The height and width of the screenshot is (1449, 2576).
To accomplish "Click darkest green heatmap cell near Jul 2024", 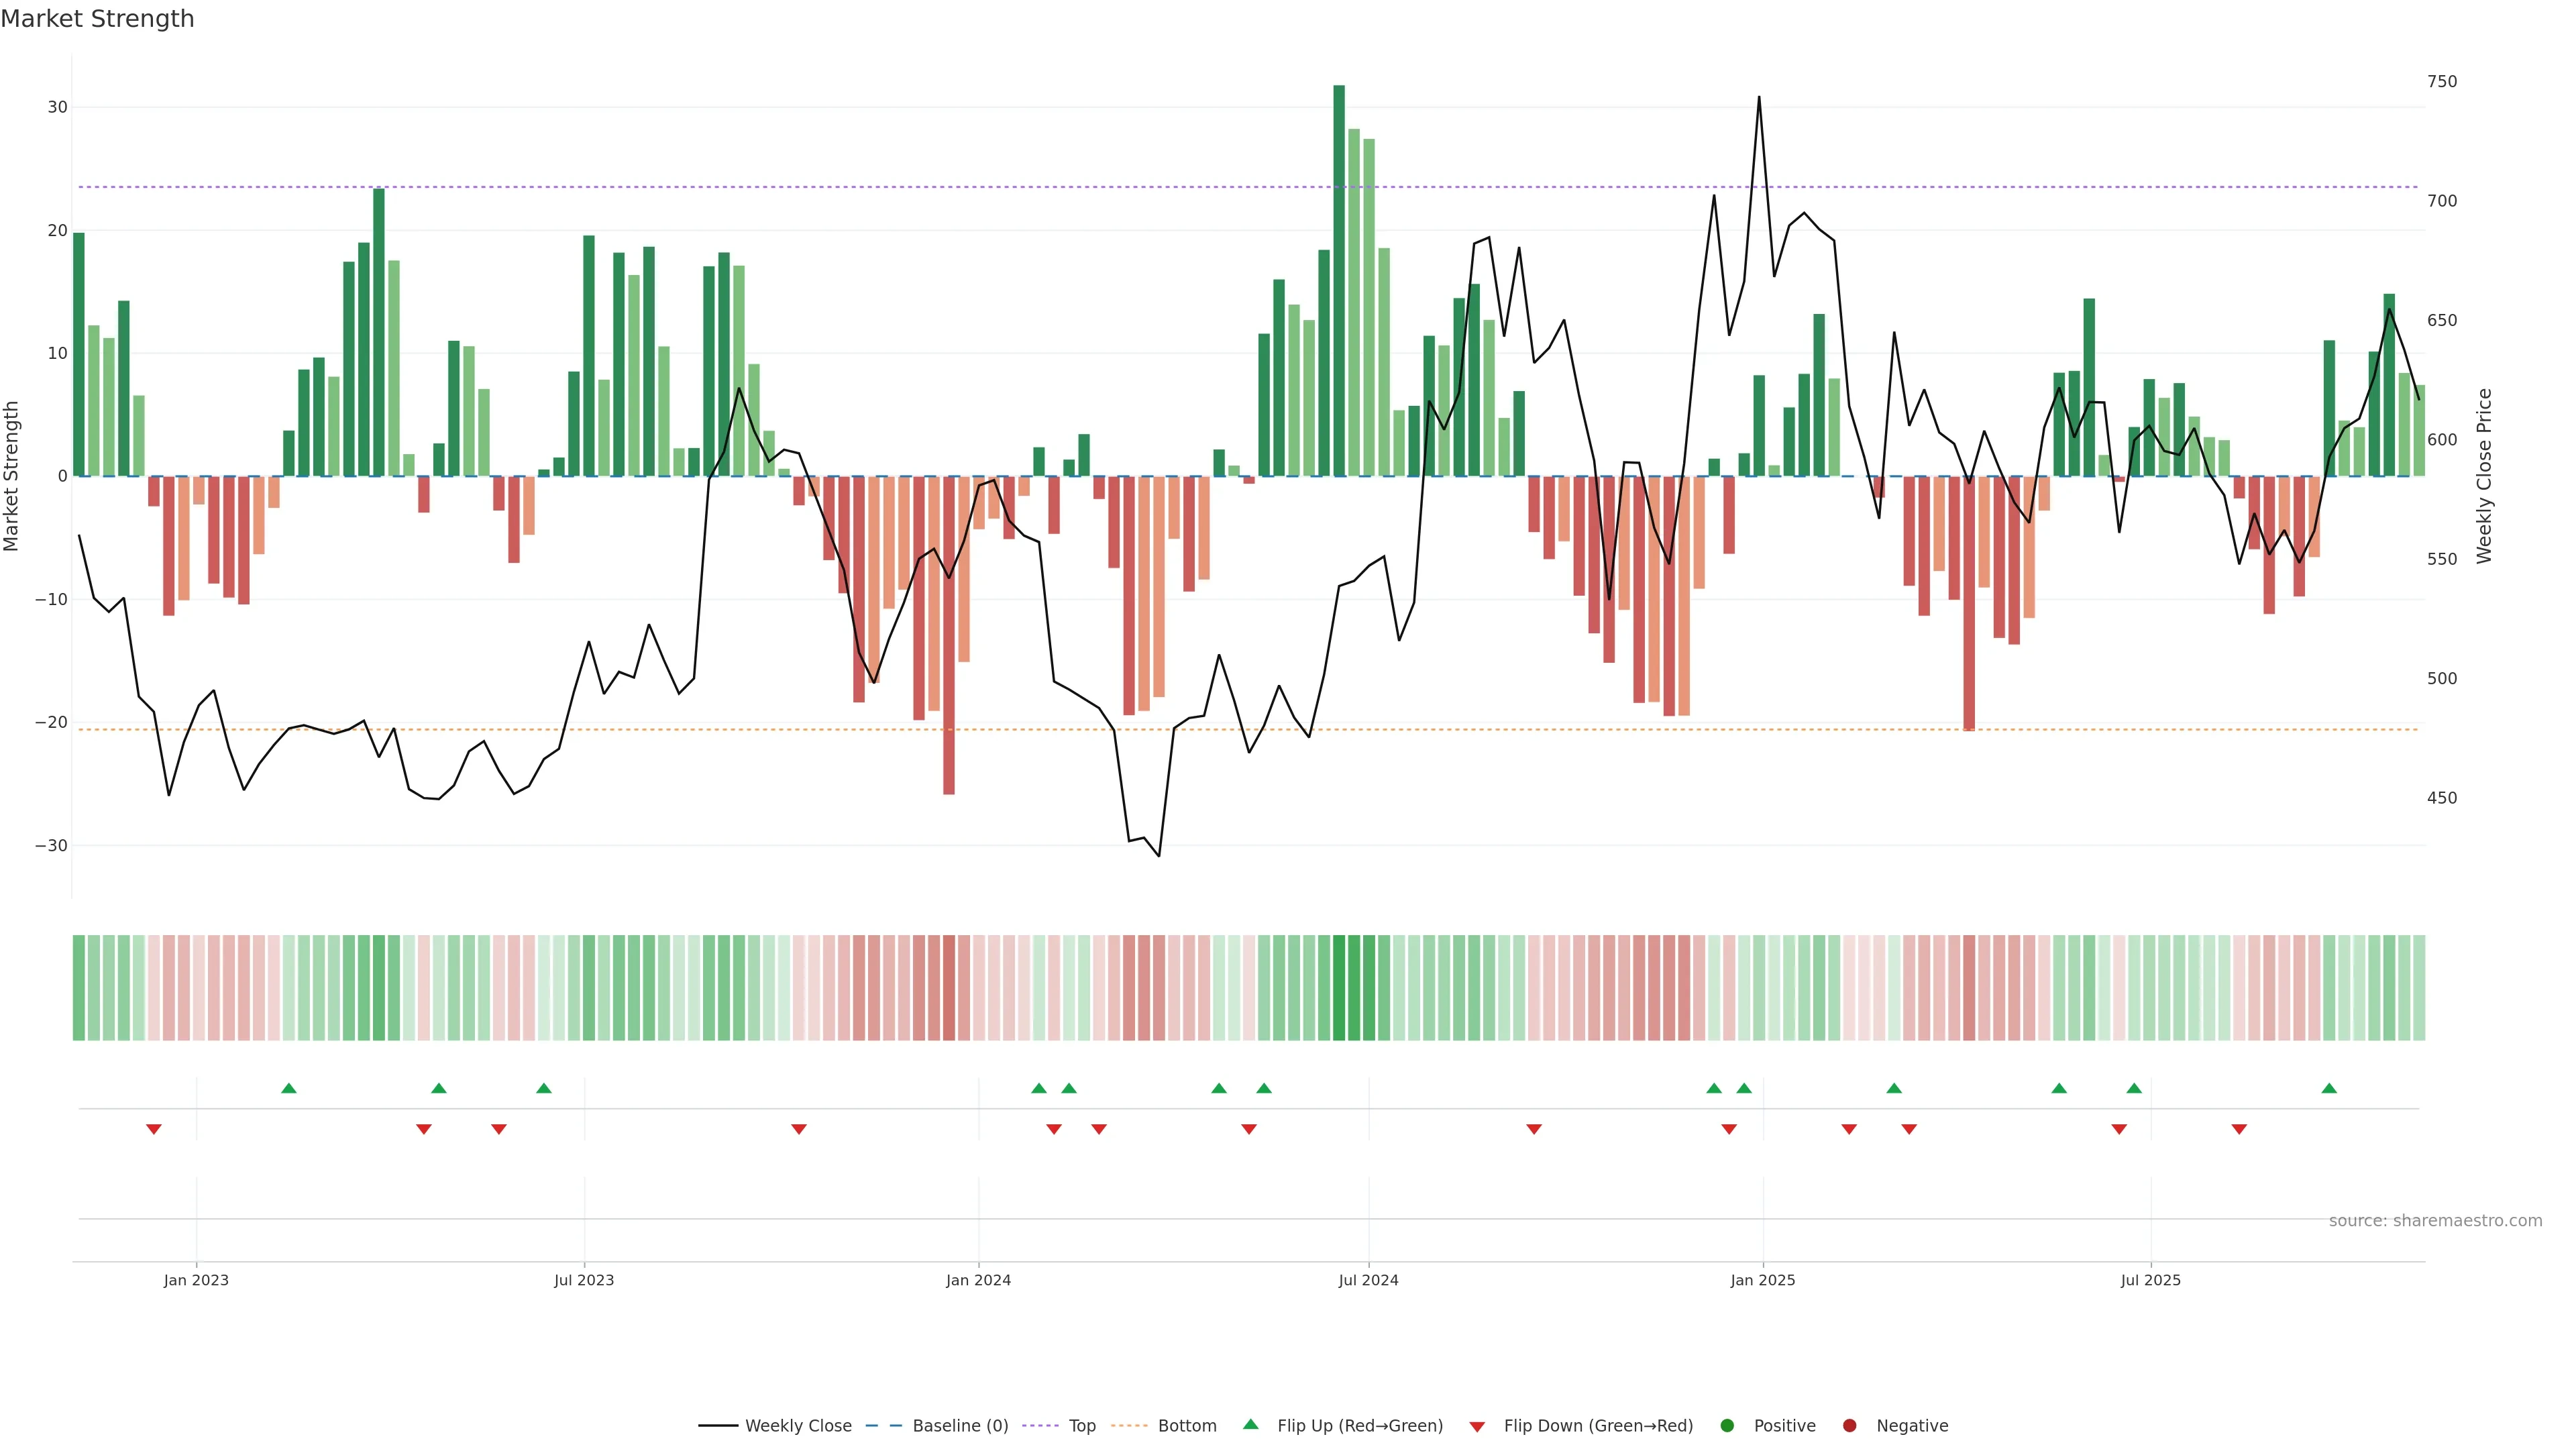I will [x=1339, y=987].
